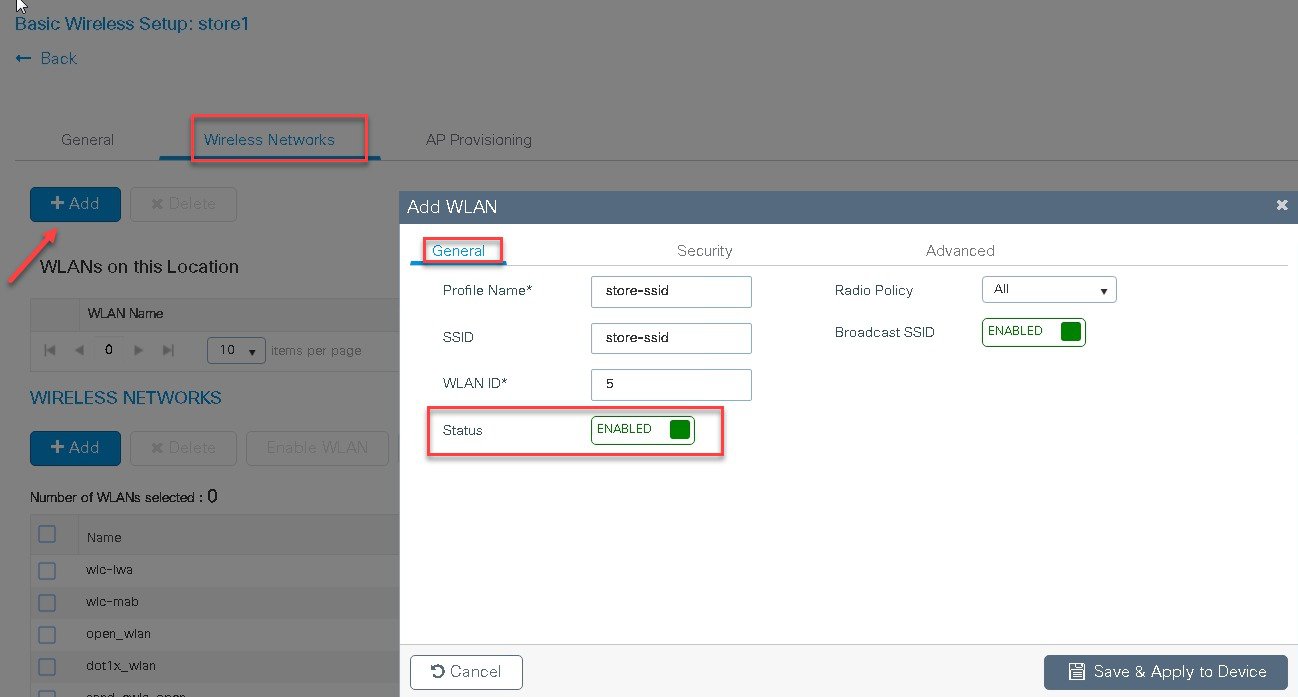Image resolution: width=1298 pixels, height=697 pixels.
Task: Click Delete above WLANs on this Location
Action: tap(183, 204)
